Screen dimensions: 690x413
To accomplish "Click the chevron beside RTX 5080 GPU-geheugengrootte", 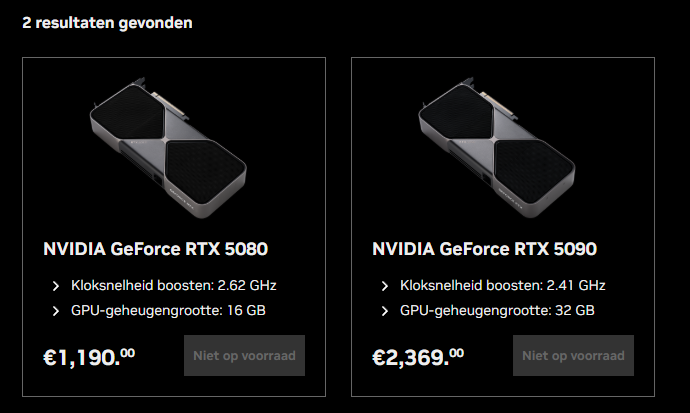I will (x=56, y=311).
